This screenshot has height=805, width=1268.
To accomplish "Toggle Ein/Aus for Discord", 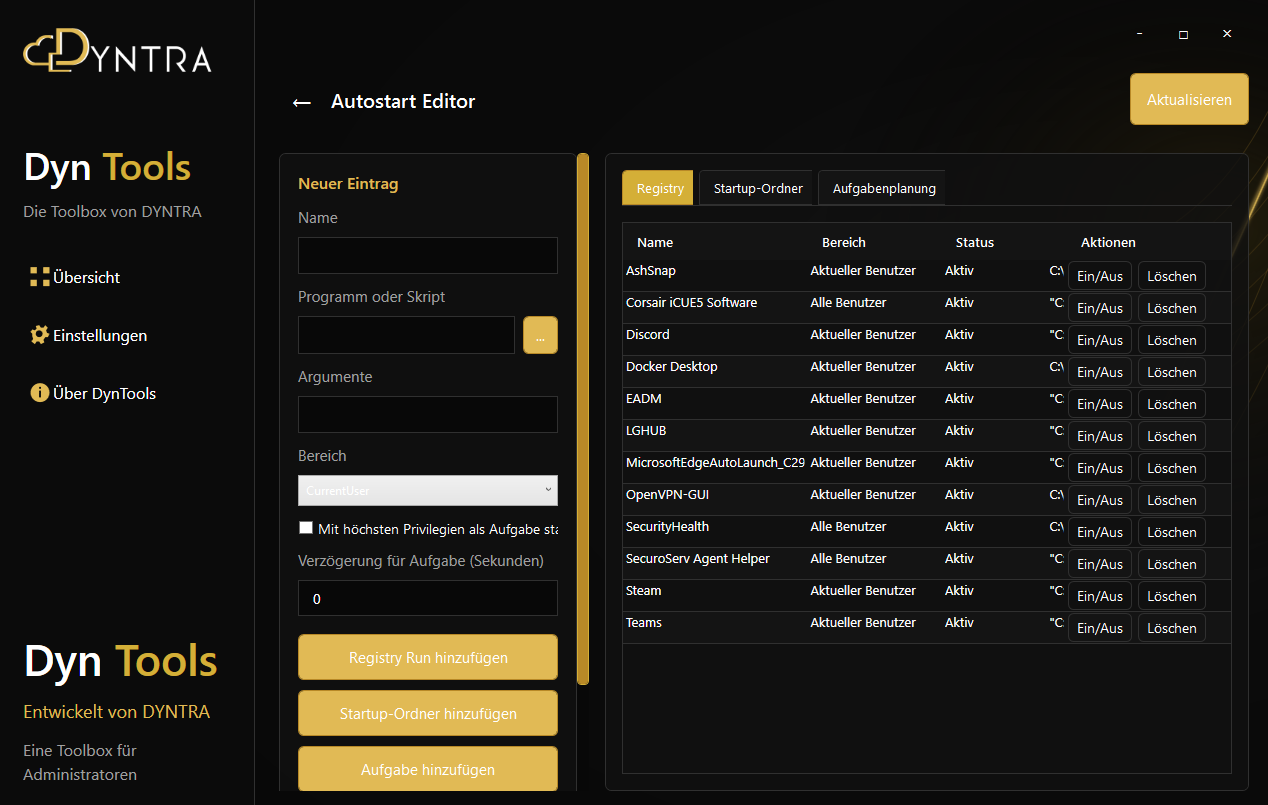I will [x=1100, y=340].
